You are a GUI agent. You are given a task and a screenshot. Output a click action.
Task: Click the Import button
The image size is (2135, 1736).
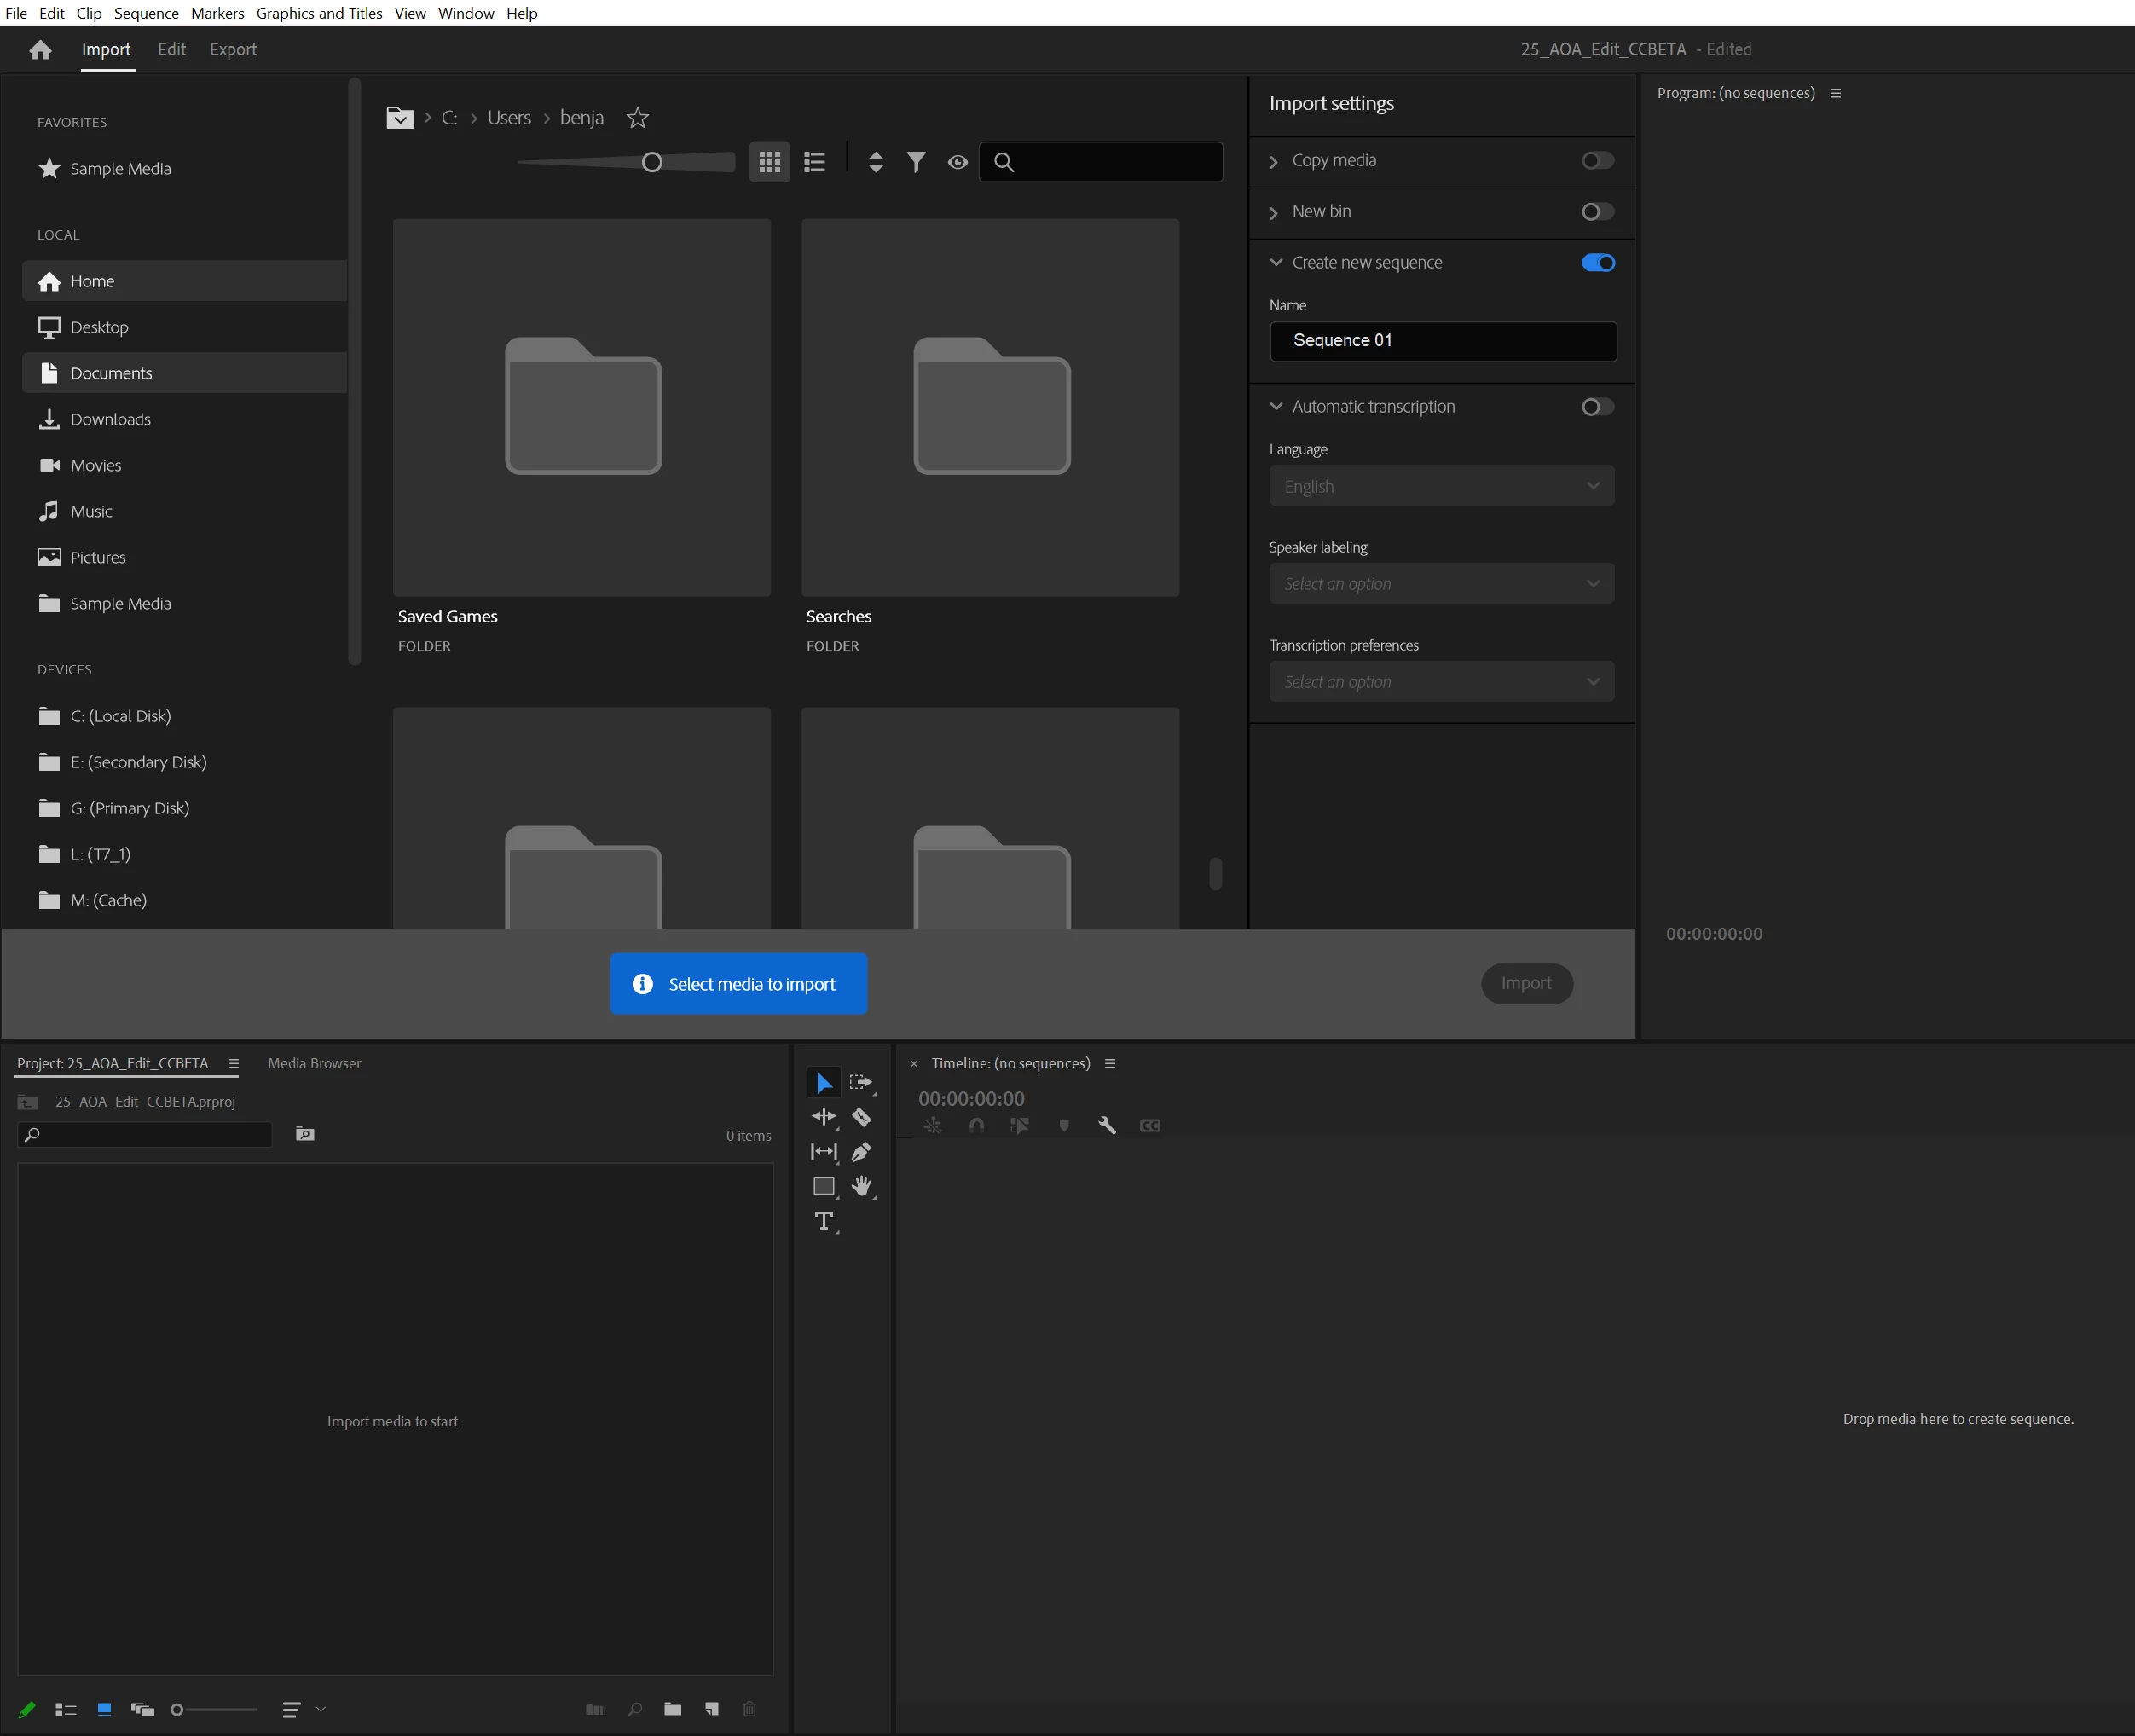click(x=1526, y=983)
